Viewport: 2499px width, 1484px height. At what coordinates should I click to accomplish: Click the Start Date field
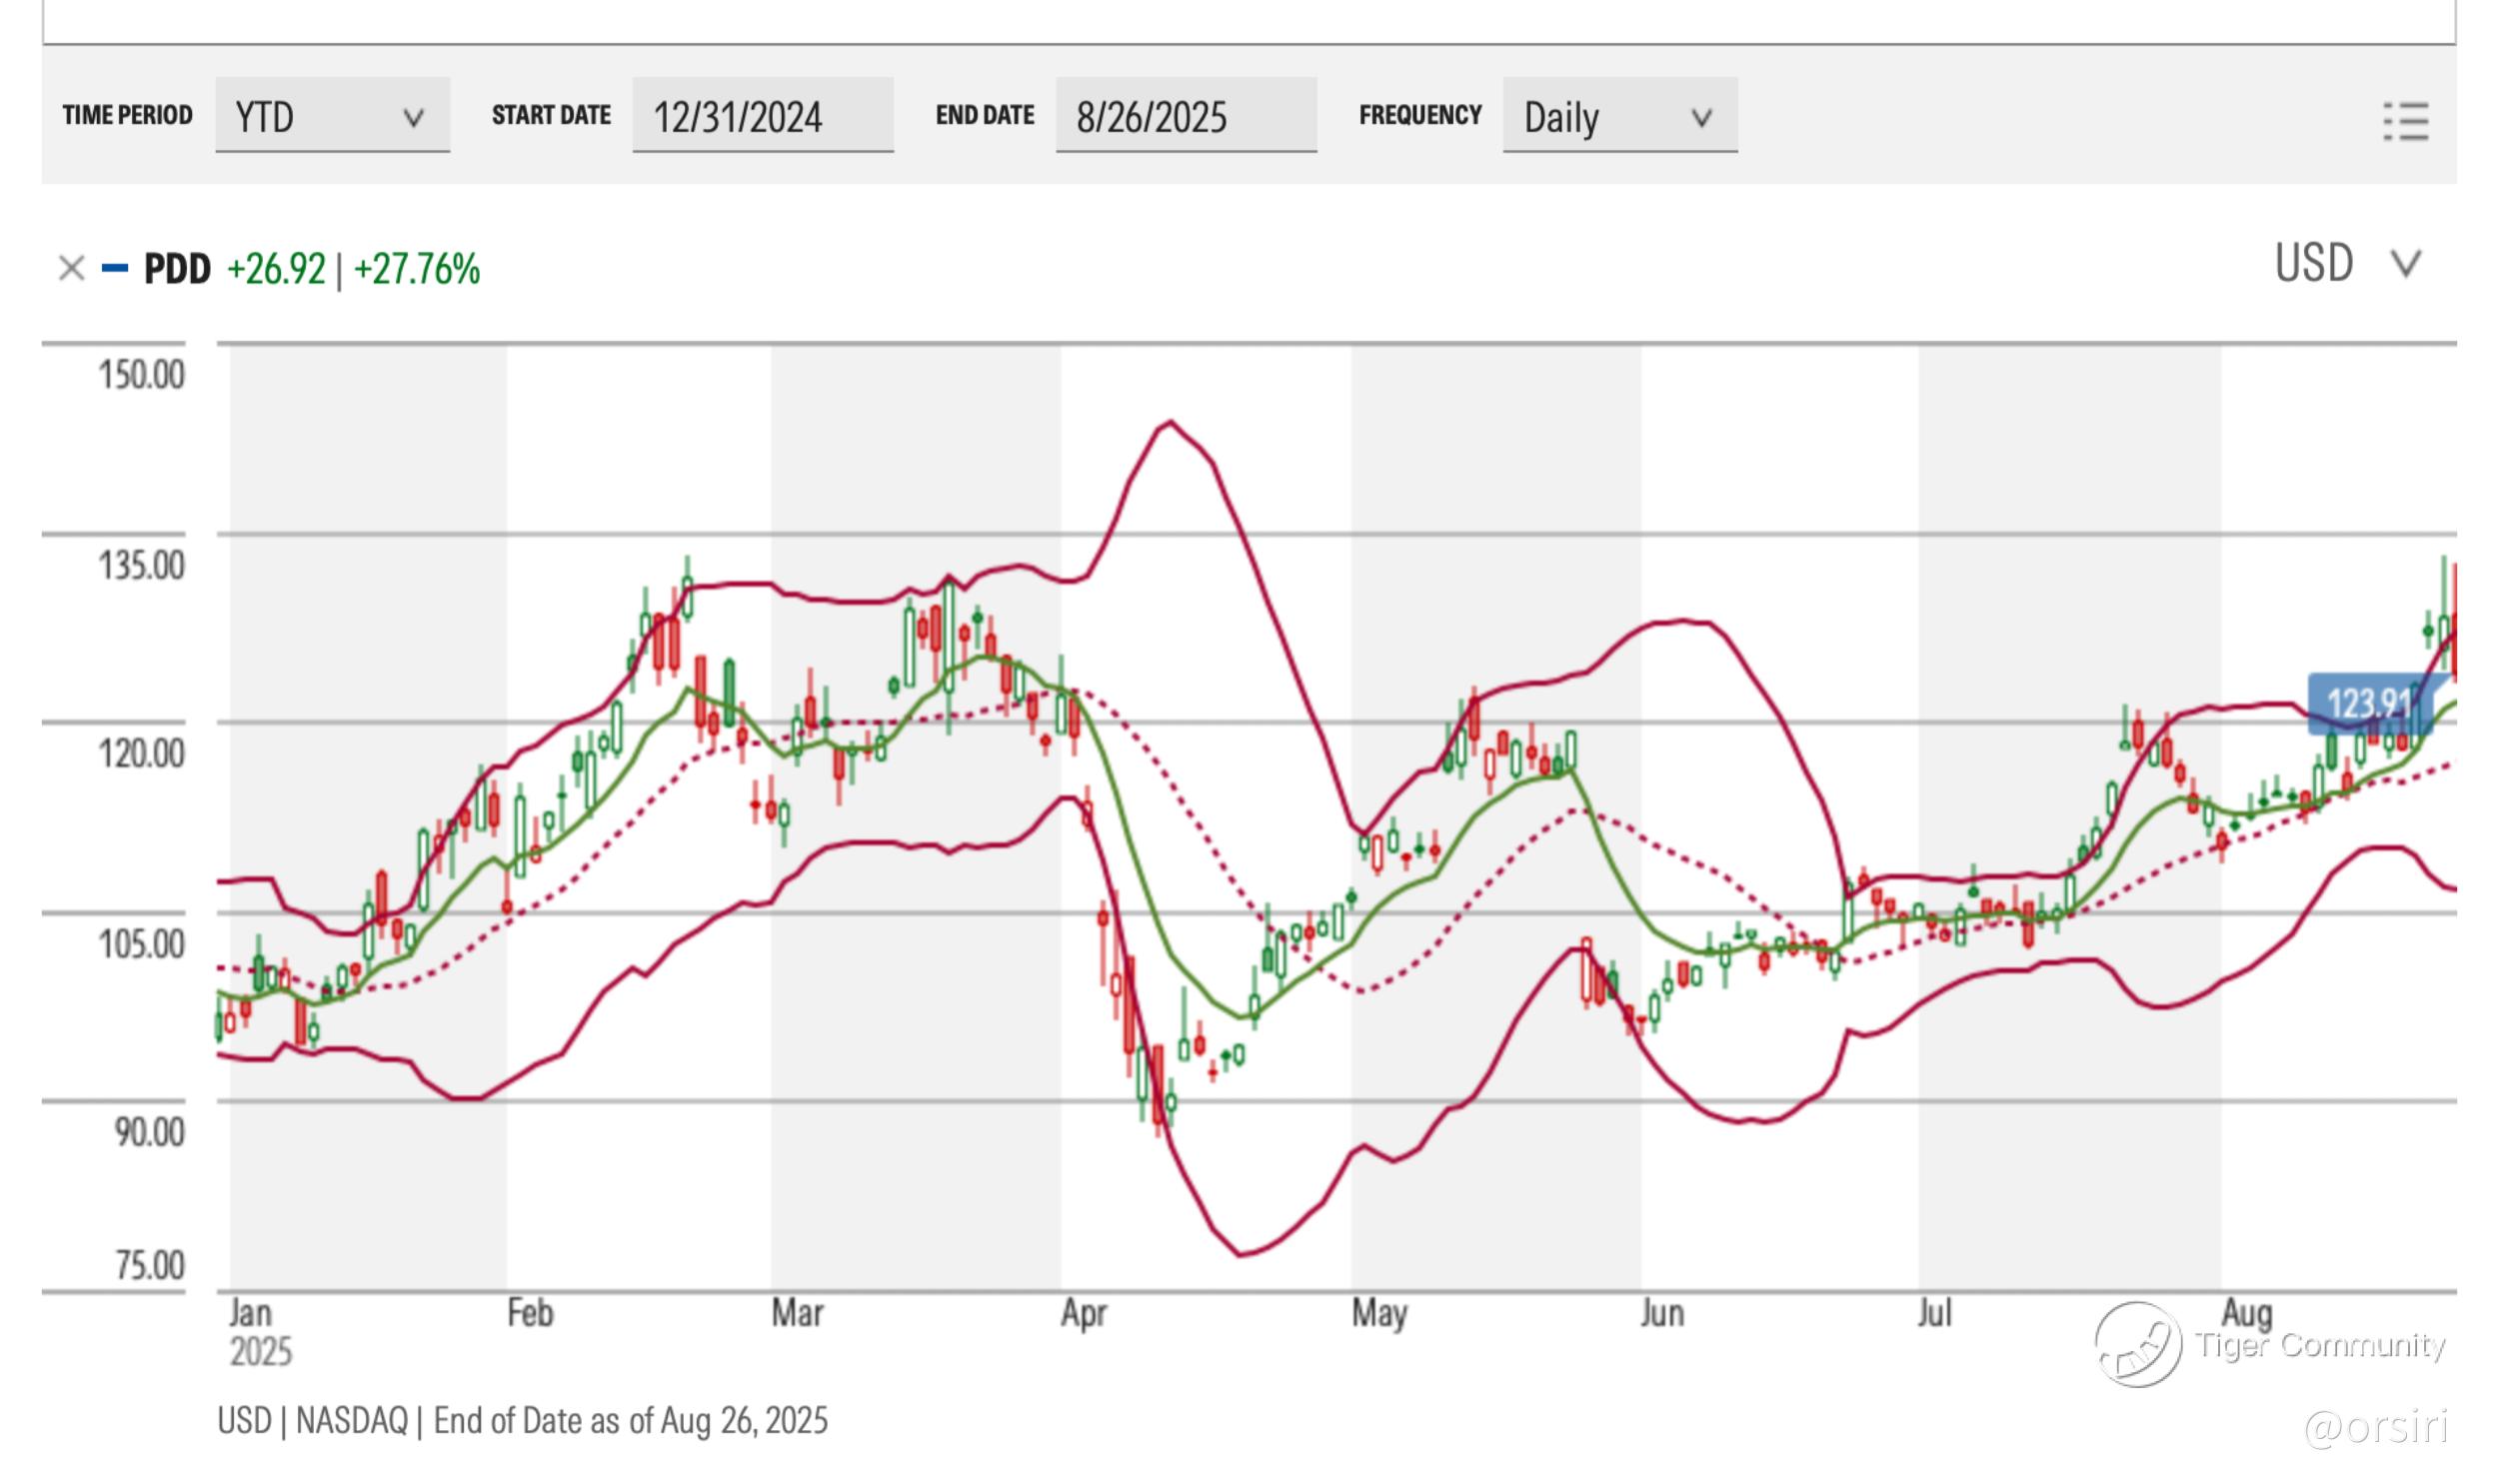click(762, 116)
